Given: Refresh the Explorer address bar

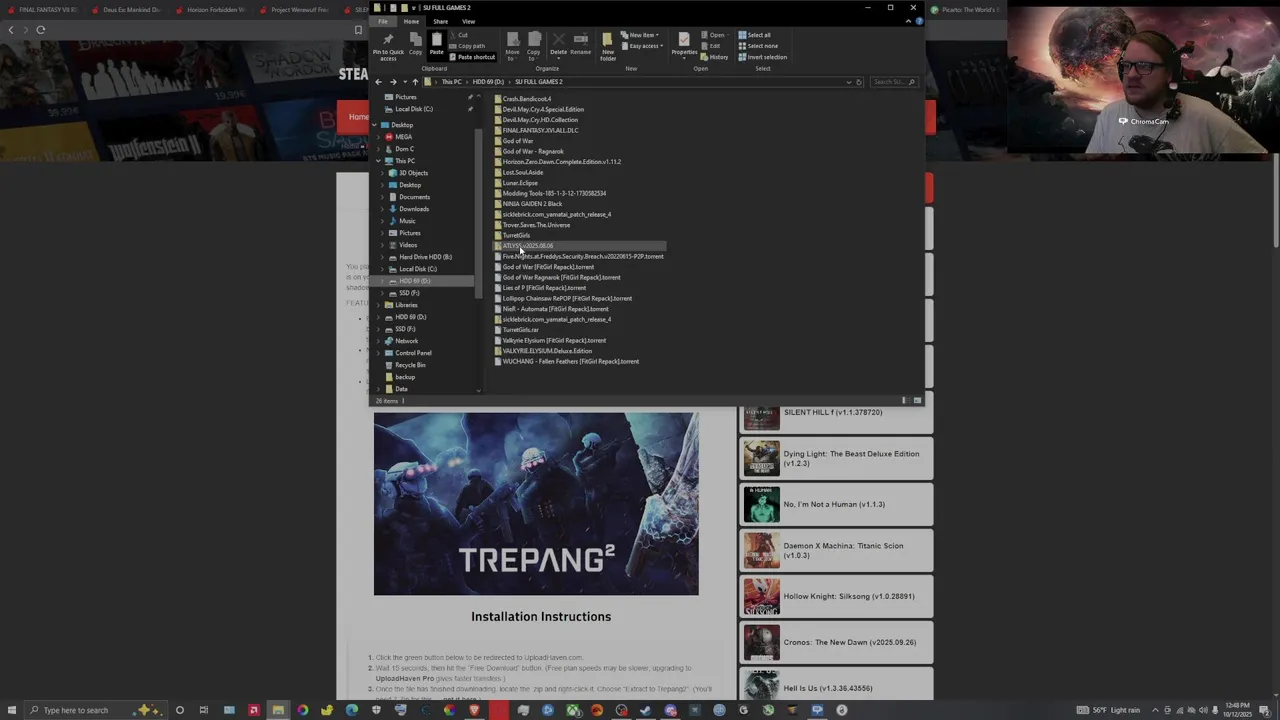Looking at the screenshot, I should tap(858, 82).
